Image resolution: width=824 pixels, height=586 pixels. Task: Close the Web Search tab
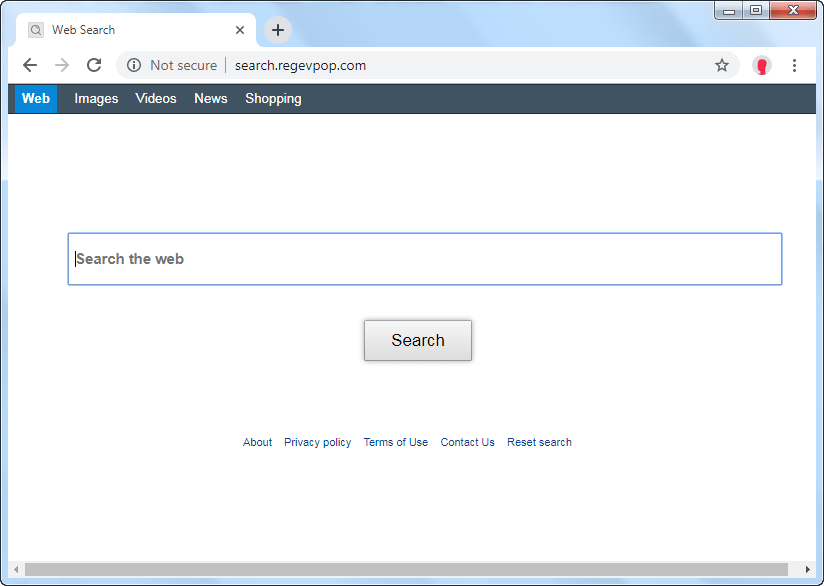pyautogui.click(x=240, y=30)
